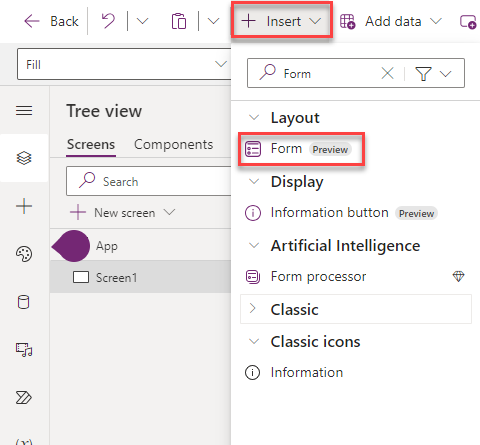
Task: Click the Tree view heading text
Action: coord(104,111)
